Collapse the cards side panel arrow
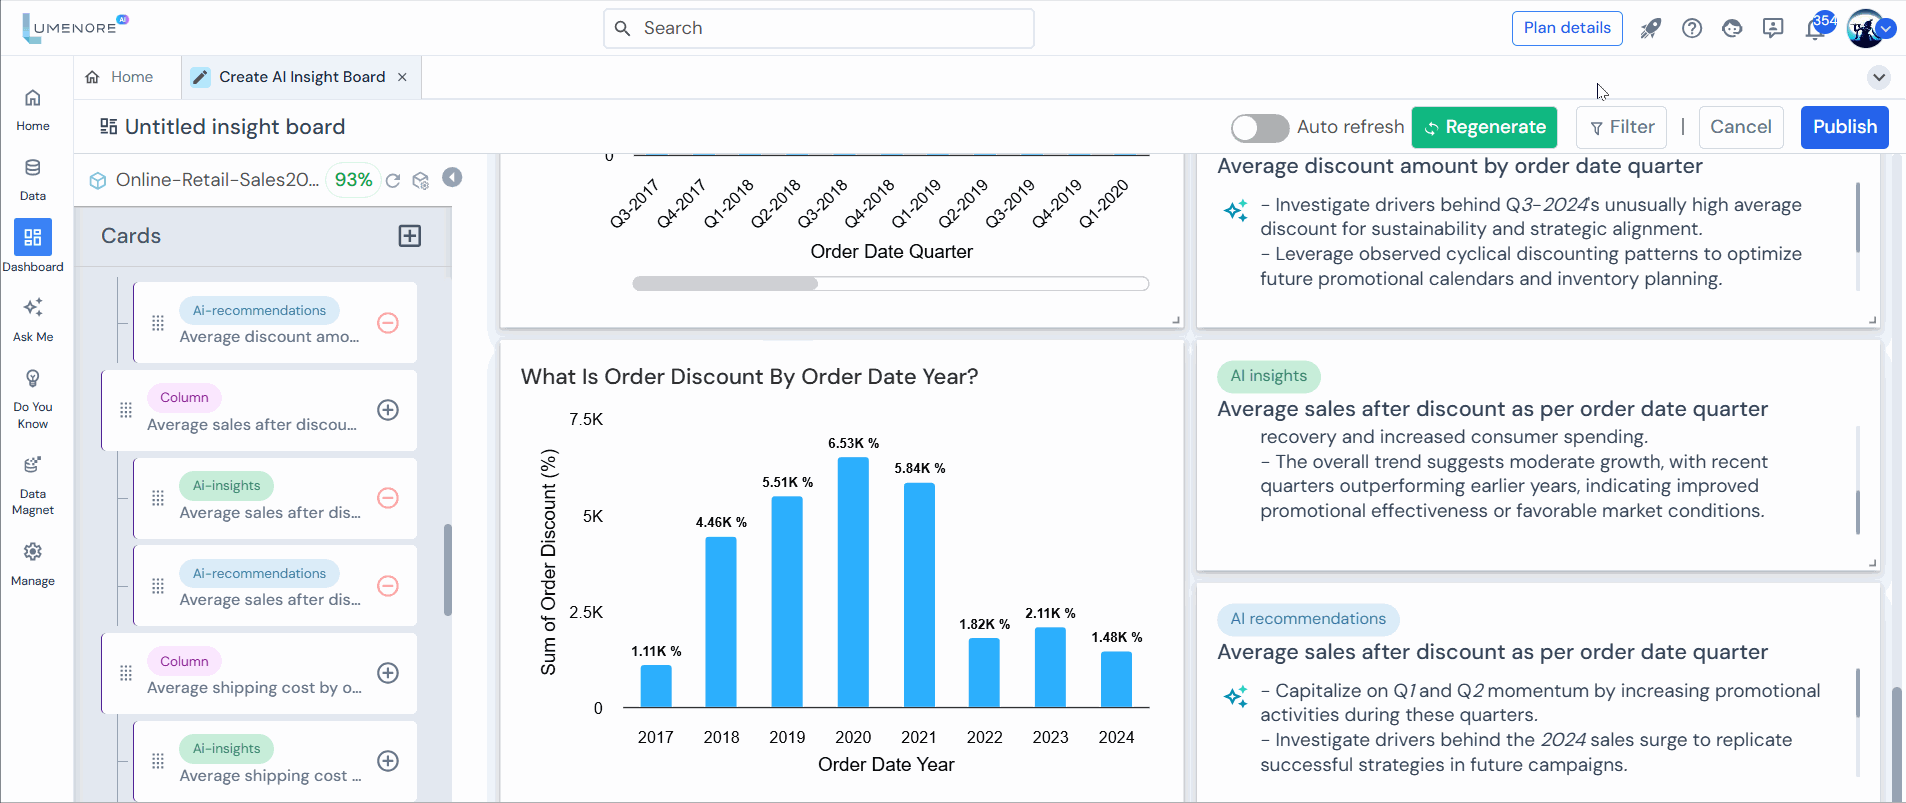1906x803 pixels. [x=453, y=178]
